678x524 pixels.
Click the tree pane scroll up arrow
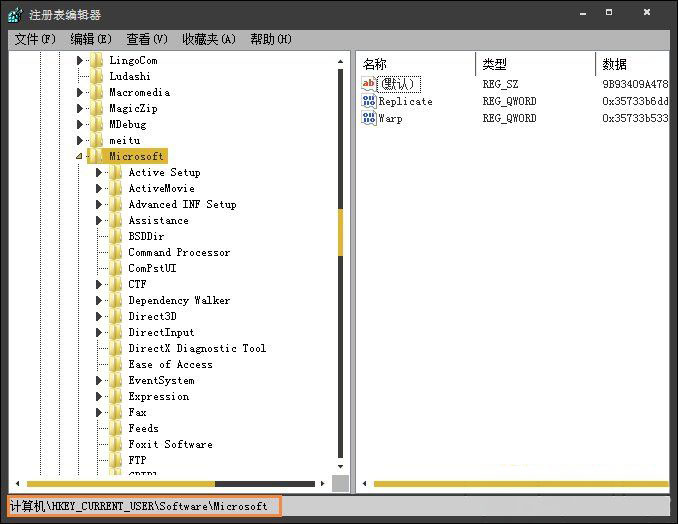point(340,62)
